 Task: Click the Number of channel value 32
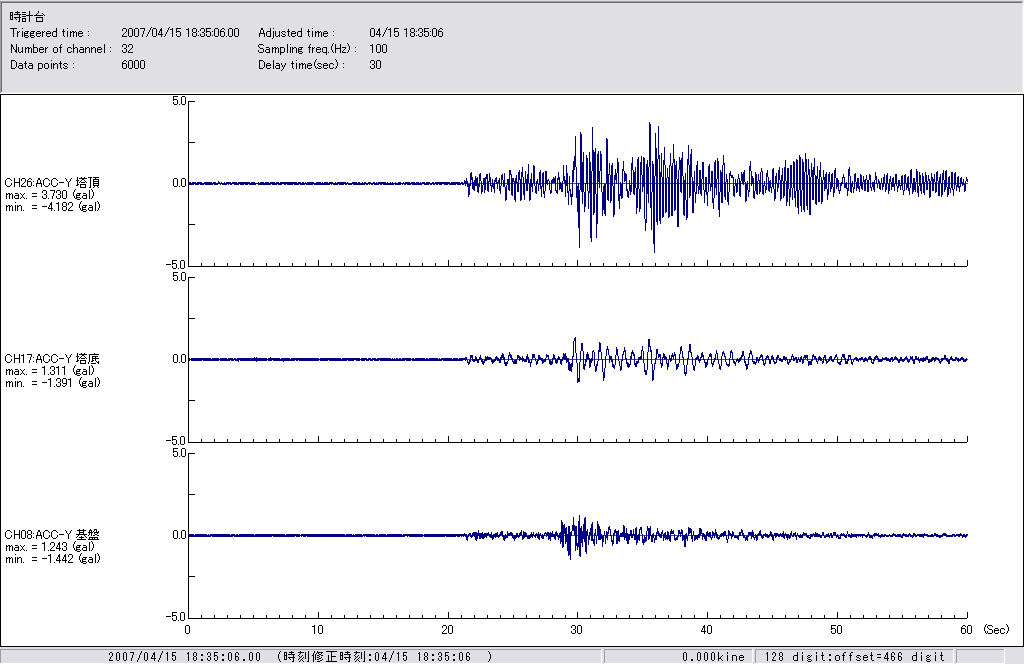coord(128,49)
